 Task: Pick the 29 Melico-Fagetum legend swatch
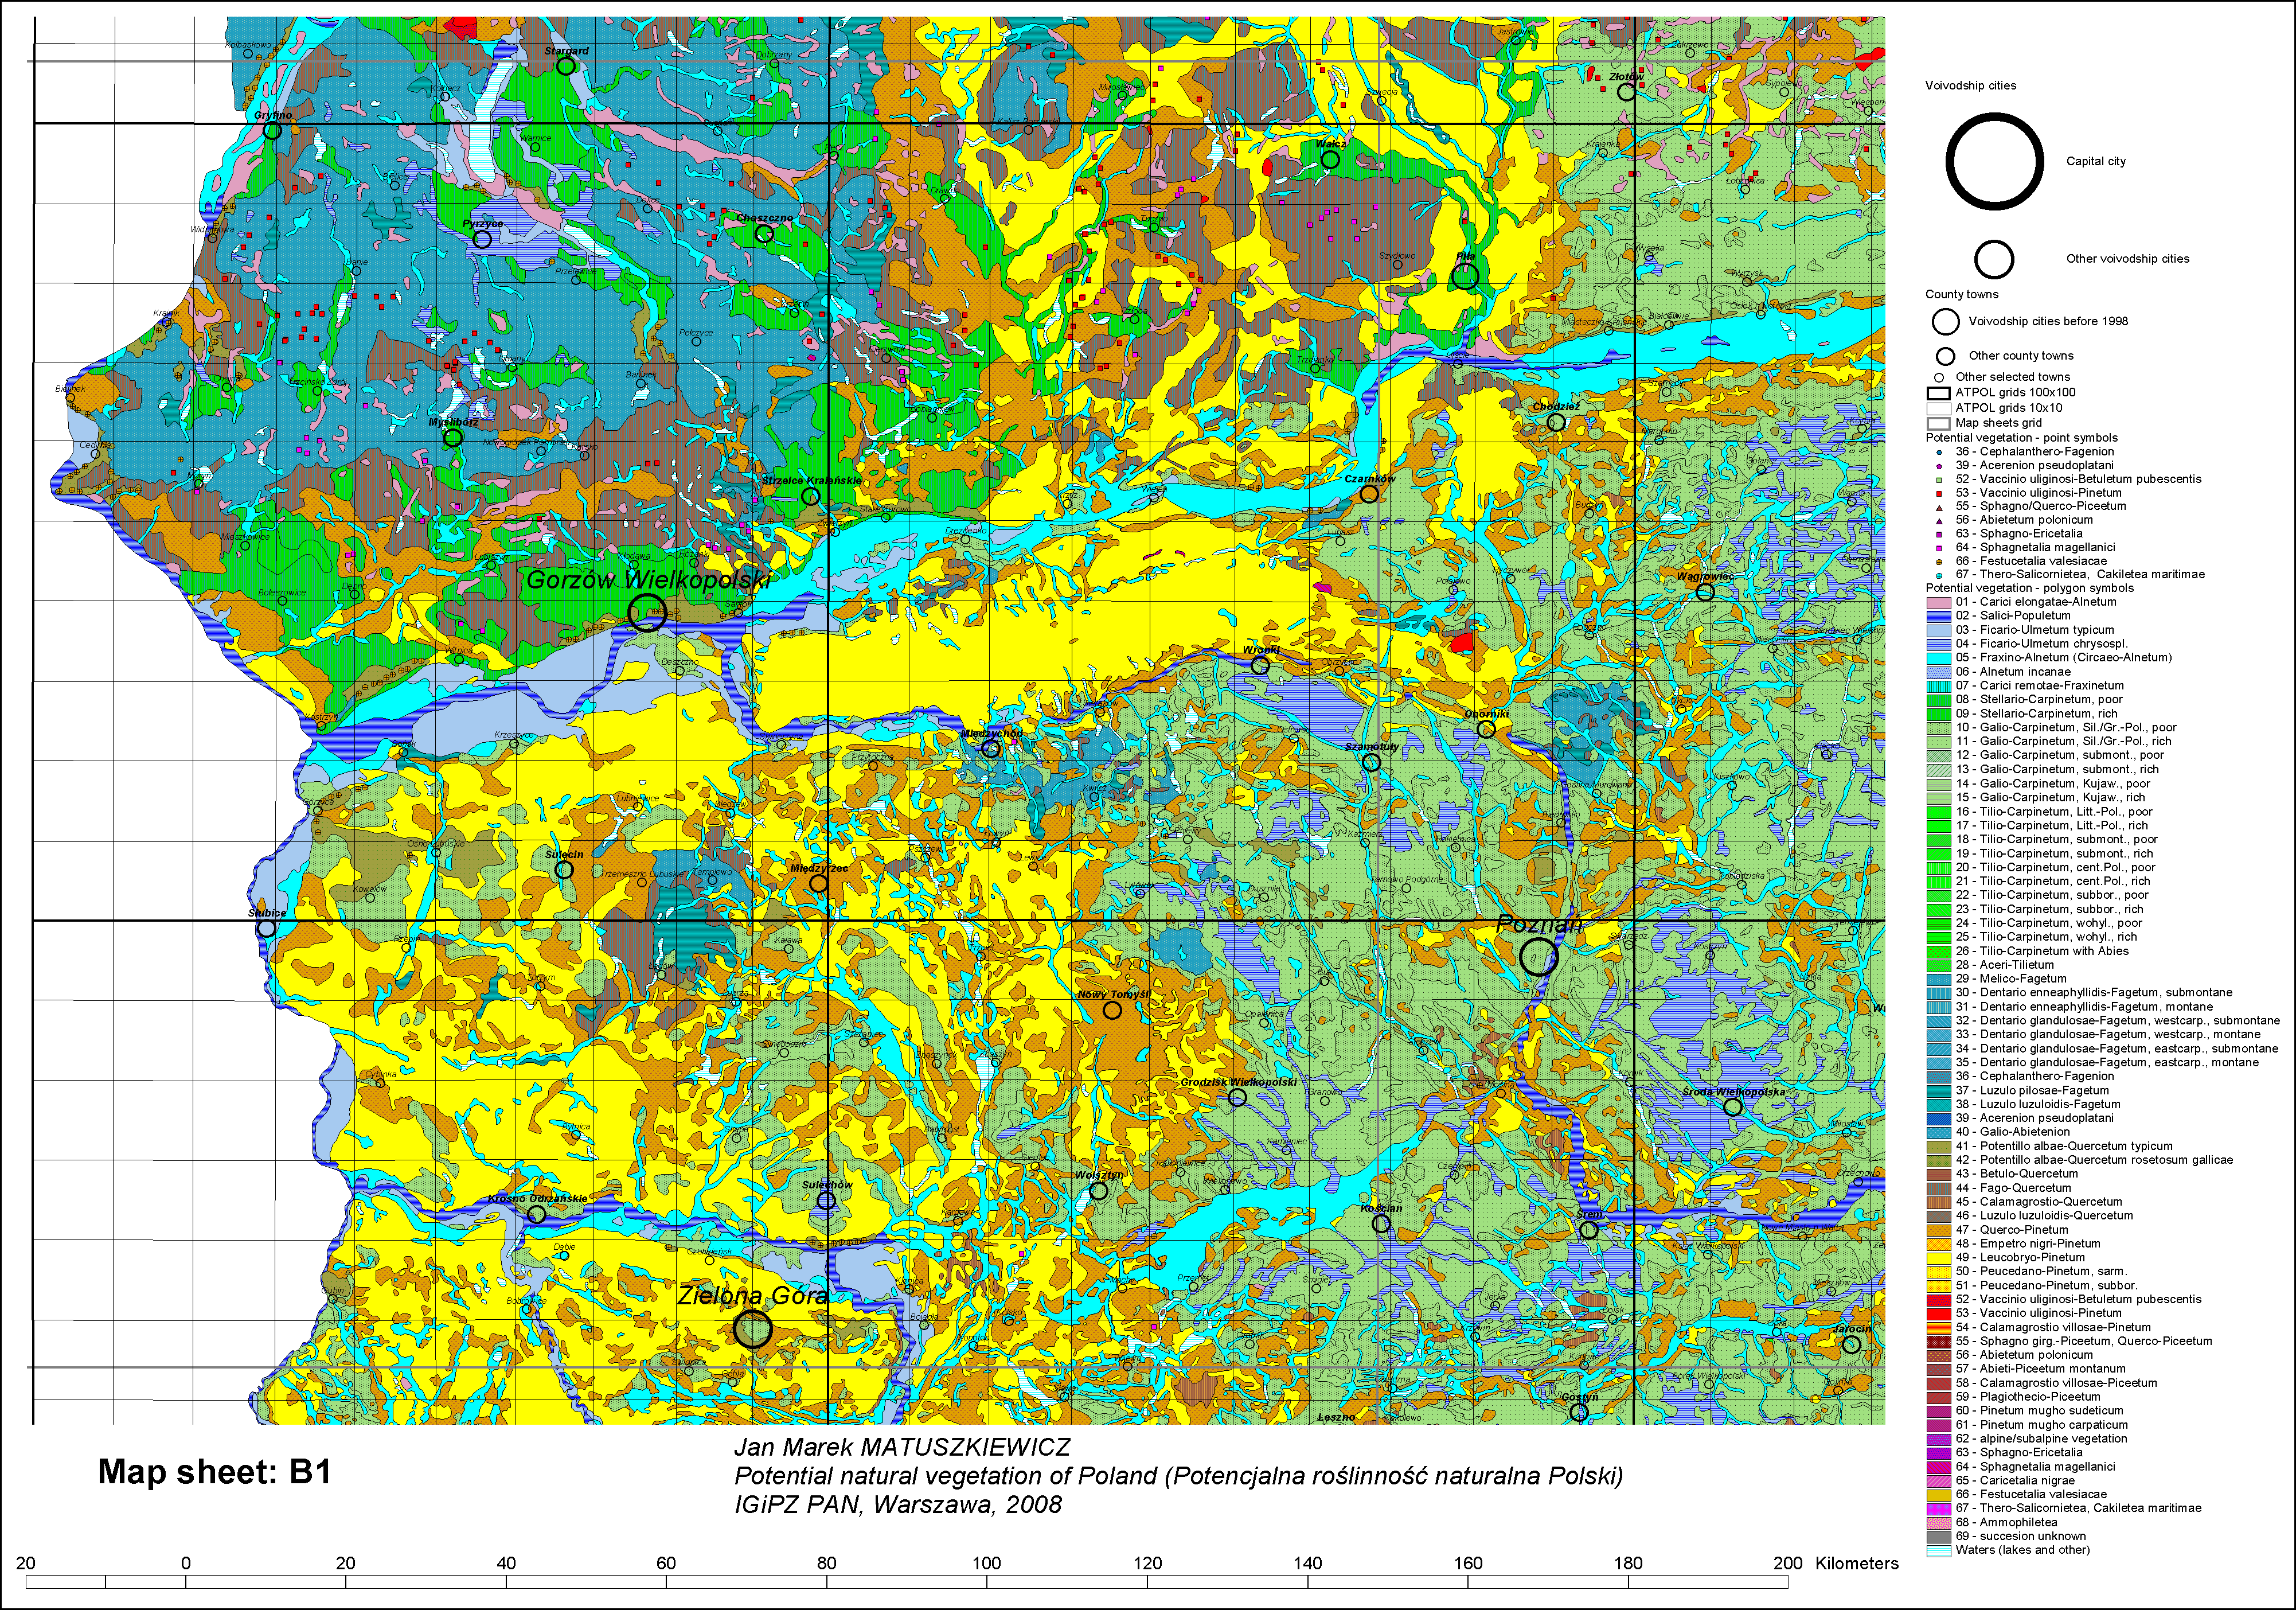pyautogui.click(x=1939, y=979)
